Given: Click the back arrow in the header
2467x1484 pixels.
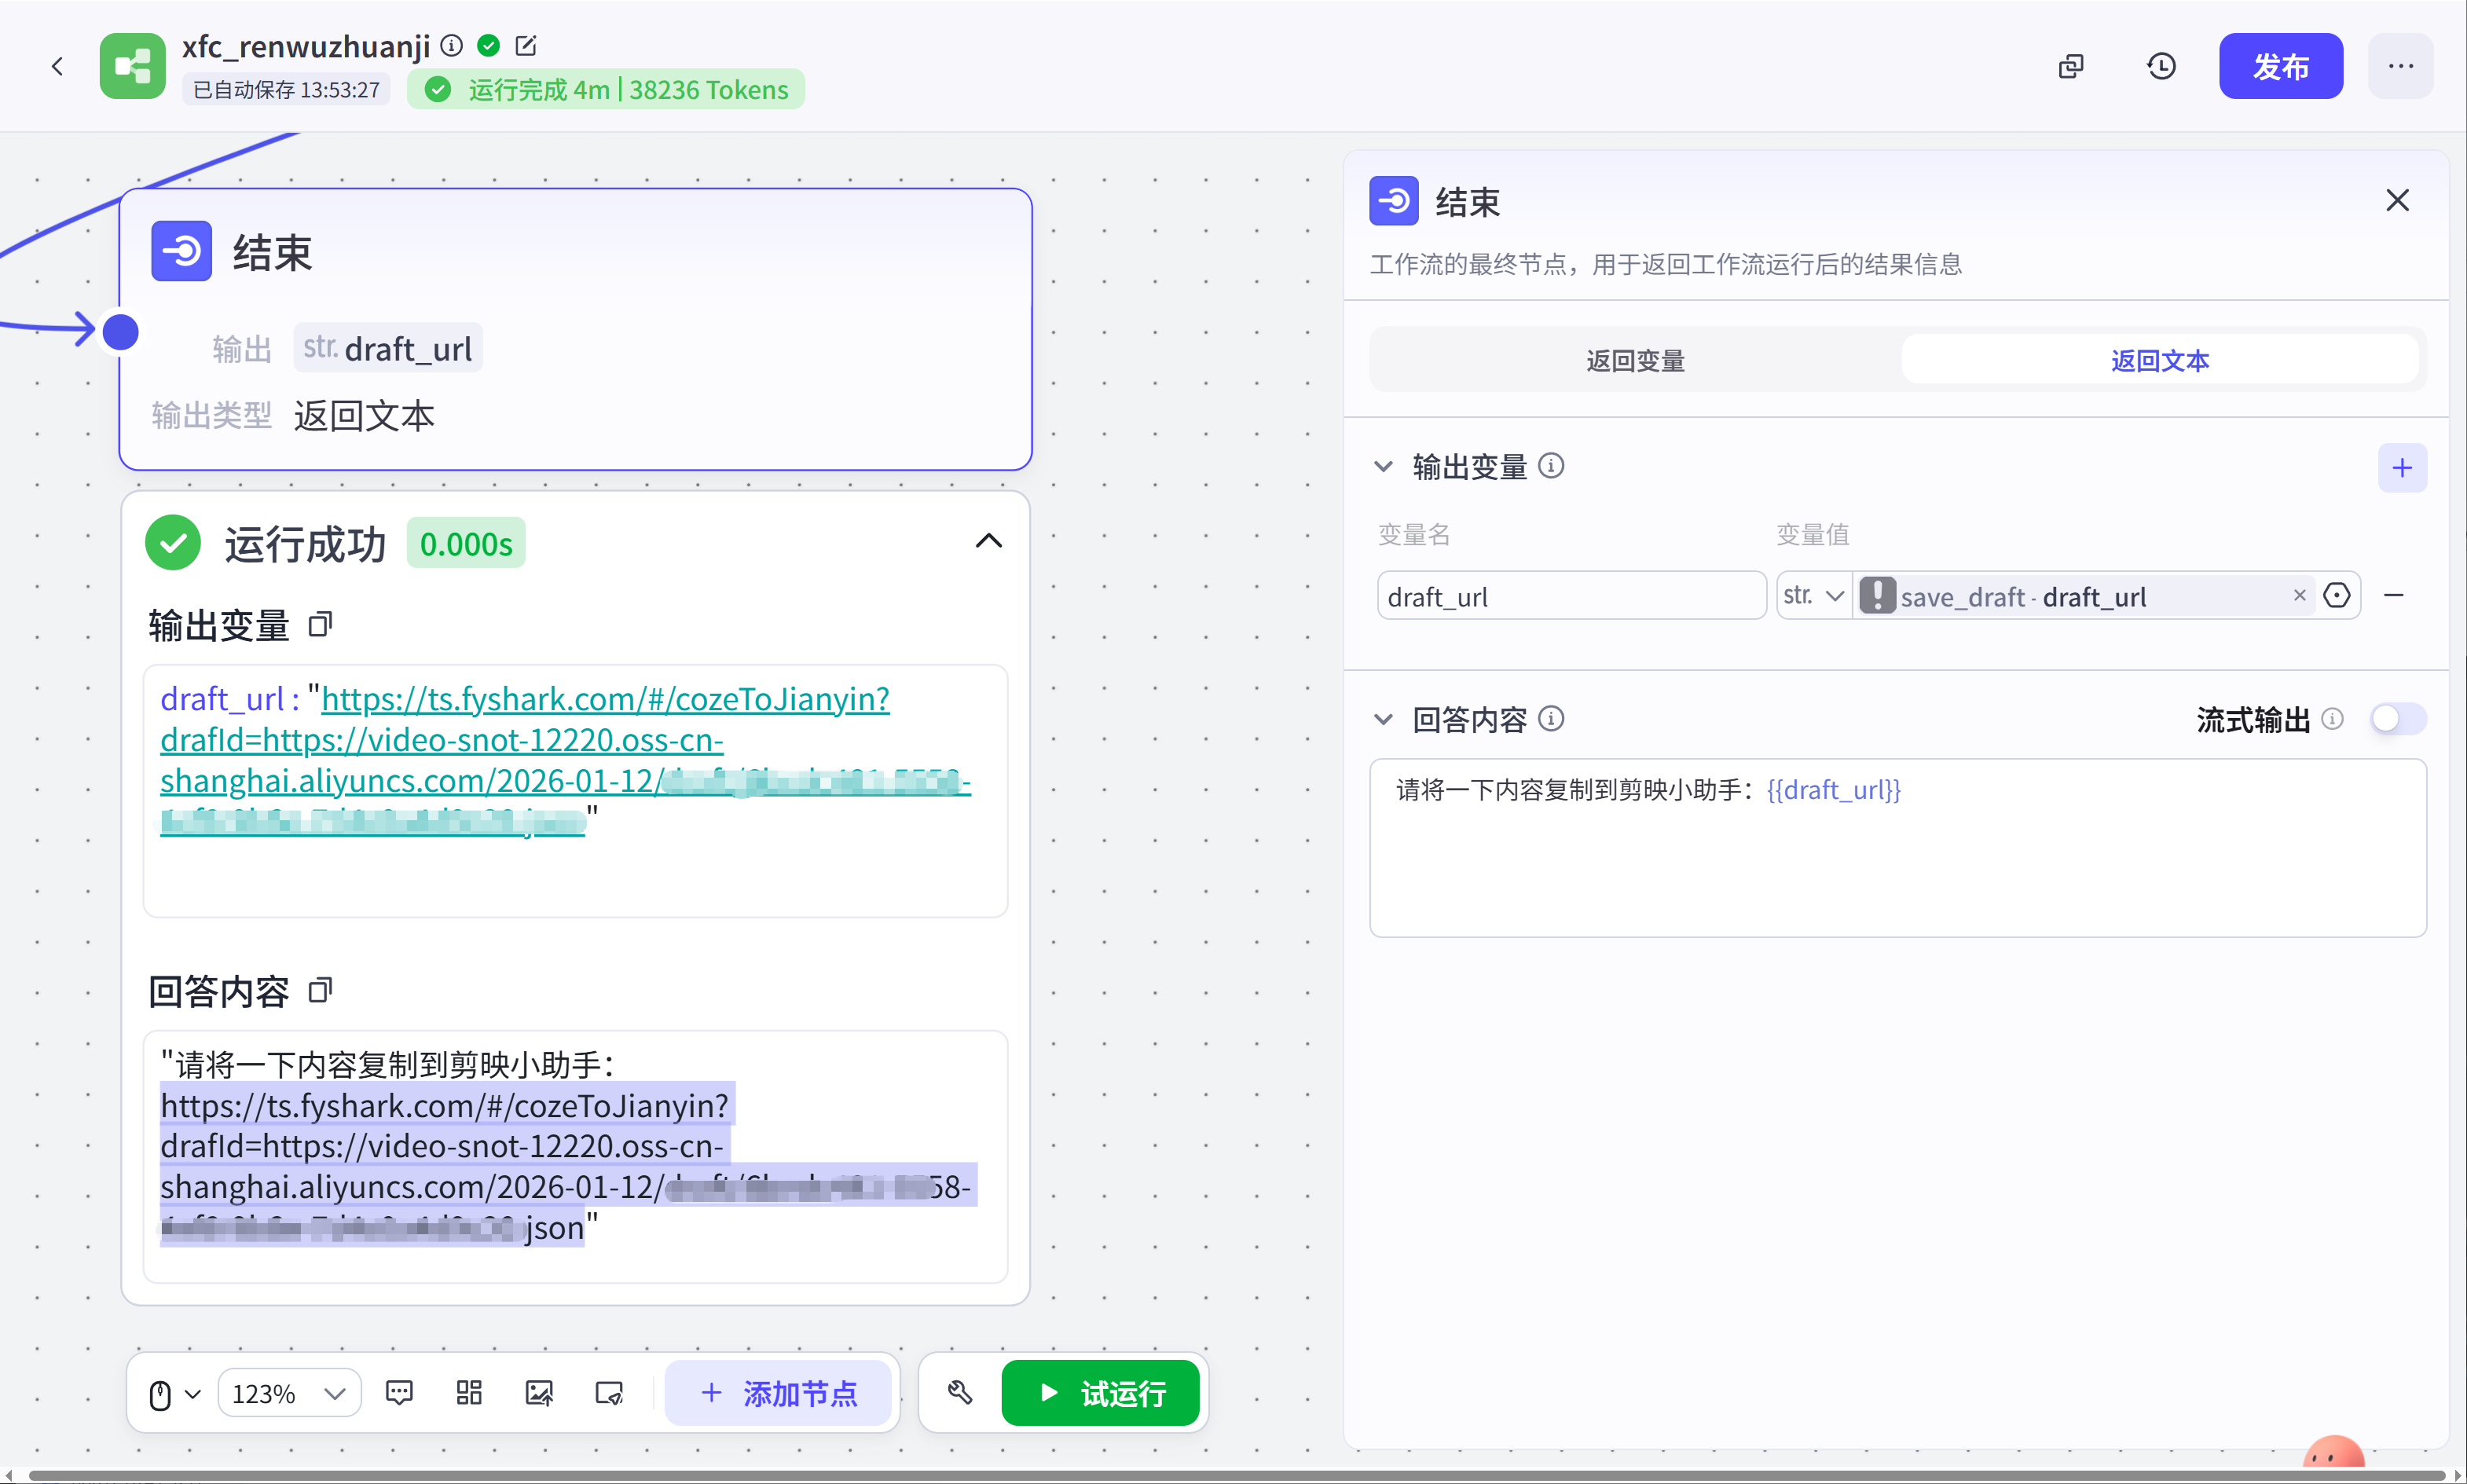Looking at the screenshot, I should 57,66.
